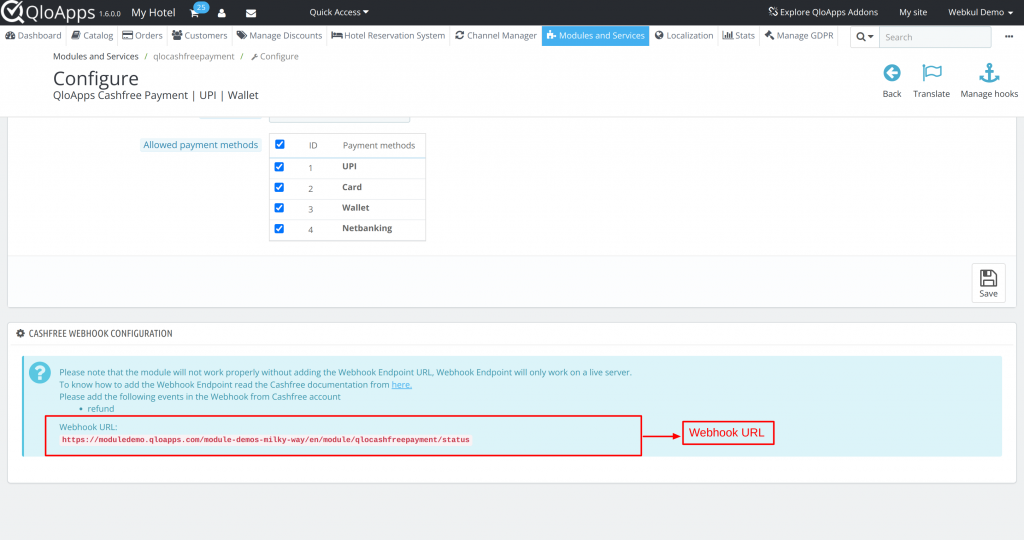The image size is (1024, 540).
Task: Open the messages envelope icon
Action: (251, 12)
